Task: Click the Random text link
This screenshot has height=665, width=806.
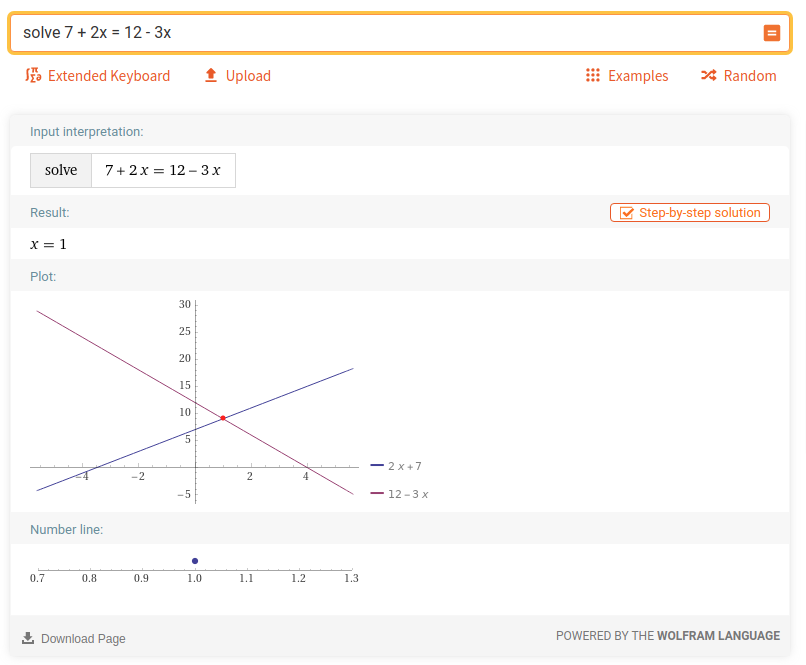Action: click(750, 76)
